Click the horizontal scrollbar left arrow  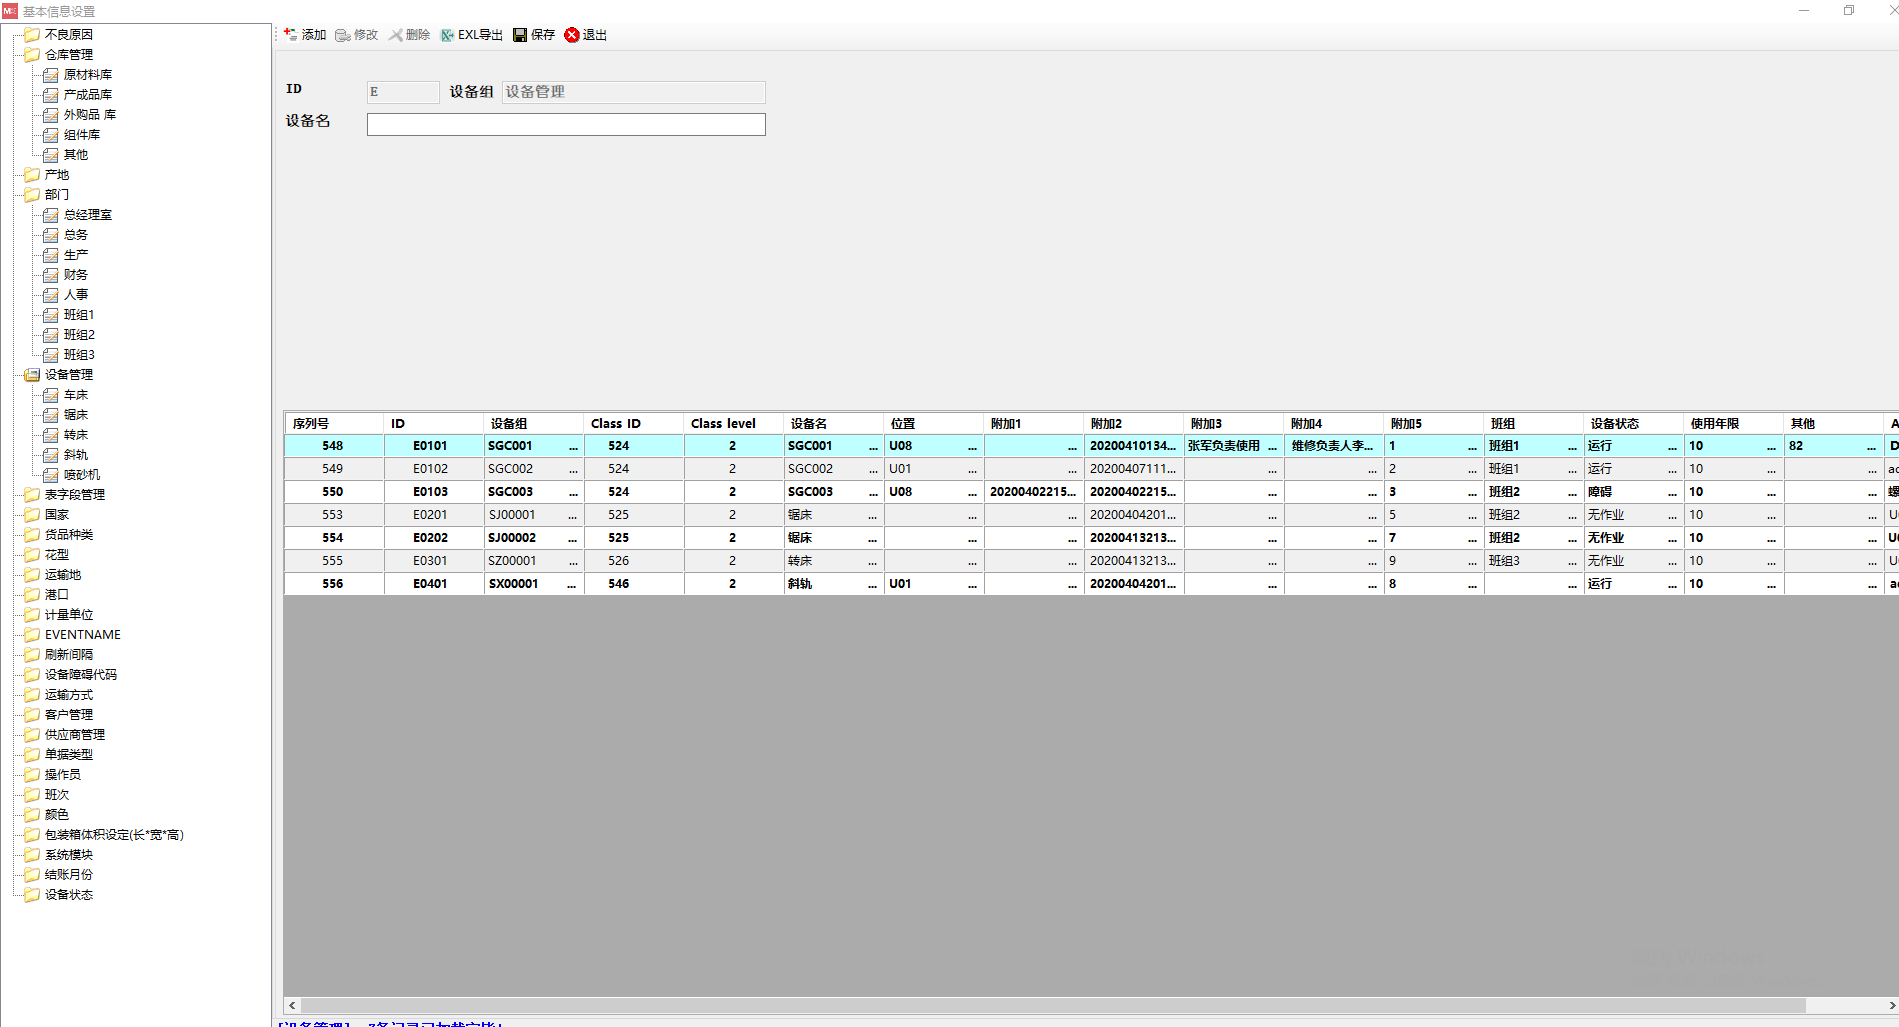tap(292, 1005)
